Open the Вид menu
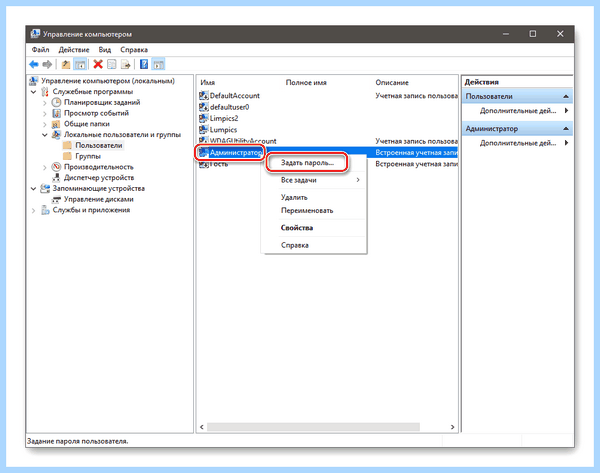 coord(104,50)
